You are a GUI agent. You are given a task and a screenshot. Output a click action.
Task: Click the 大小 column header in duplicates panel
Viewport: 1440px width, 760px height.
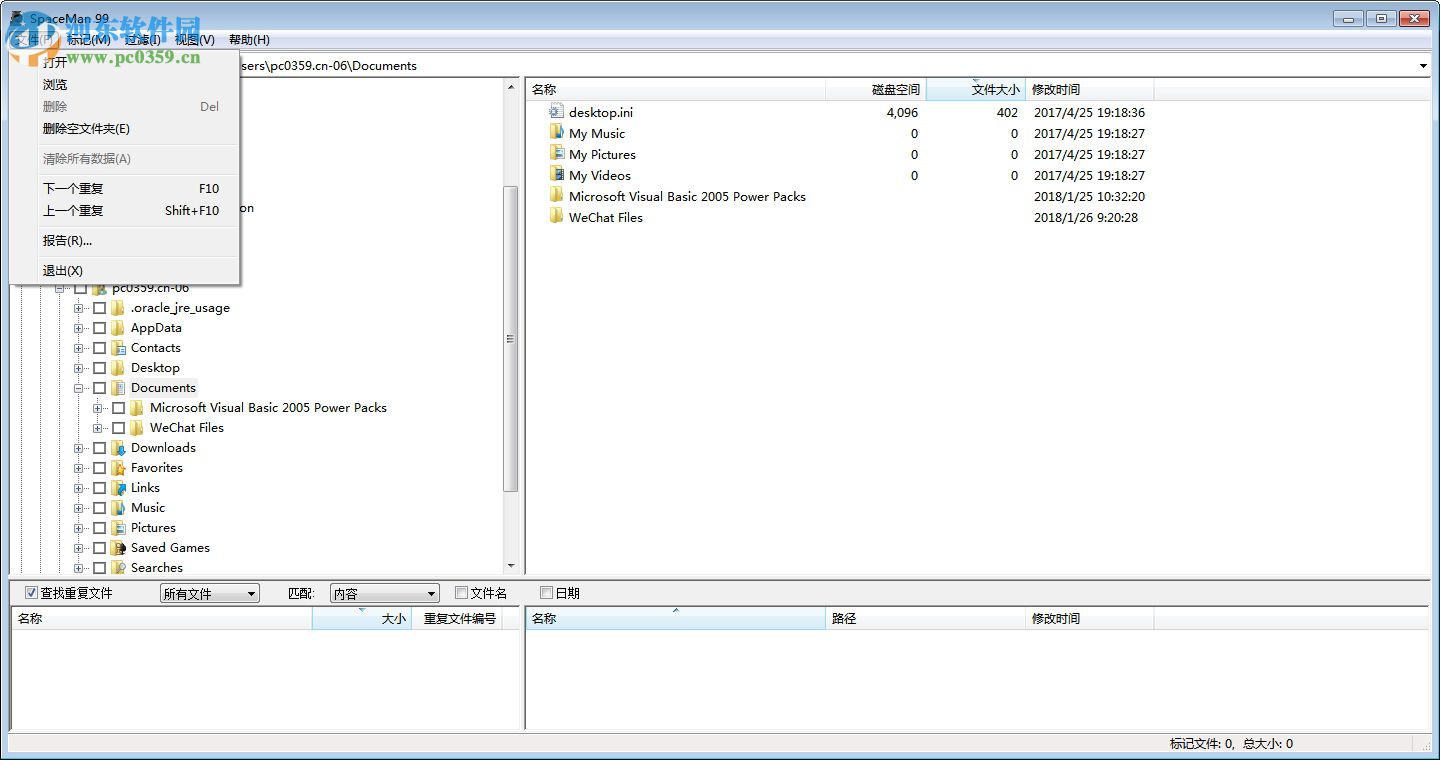click(x=362, y=619)
